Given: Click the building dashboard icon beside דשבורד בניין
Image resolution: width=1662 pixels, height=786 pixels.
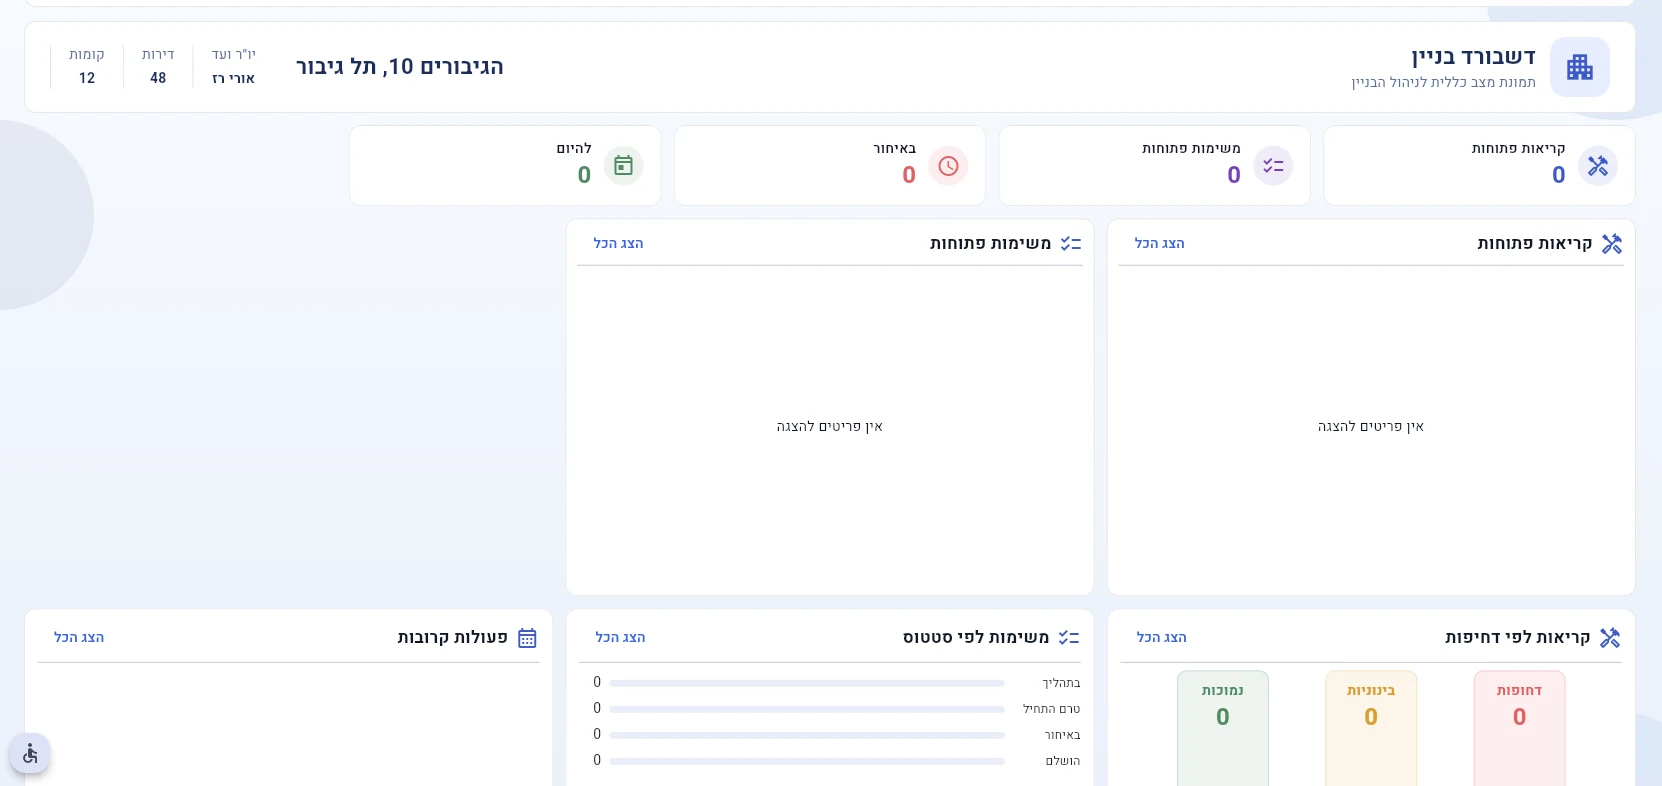Looking at the screenshot, I should click(1580, 67).
